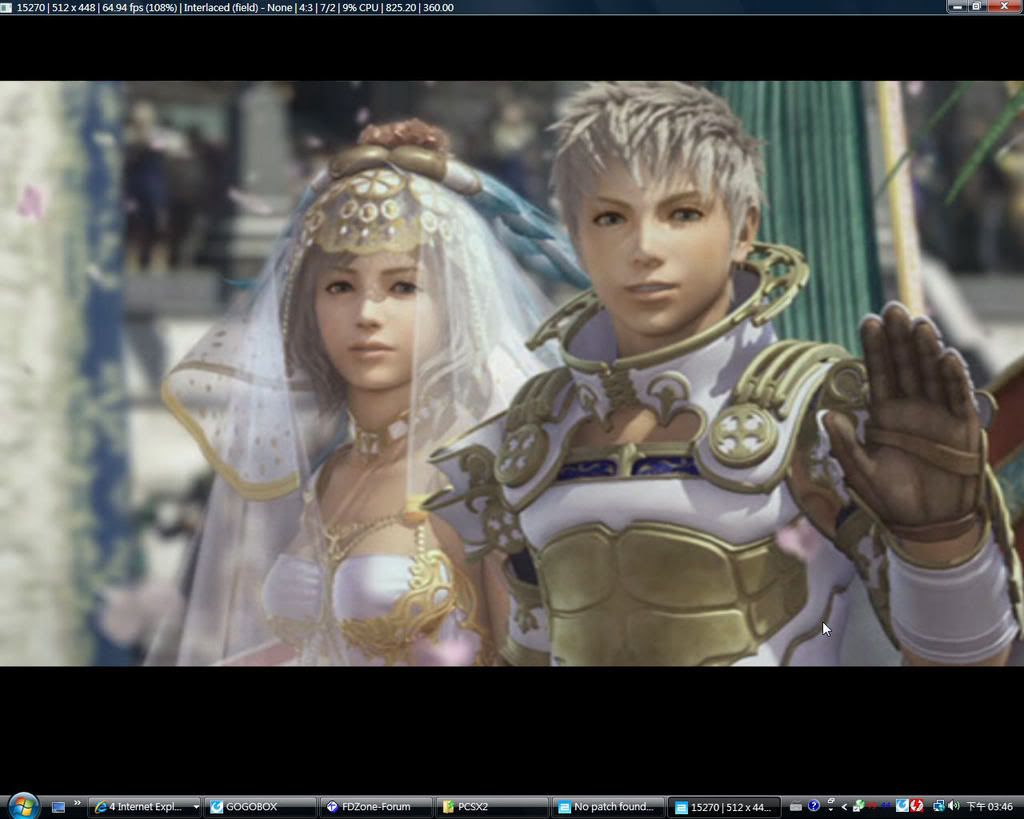This screenshot has width=1024, height=819.
Task: Close the emulator video window
Action: tap(1004, 7)
